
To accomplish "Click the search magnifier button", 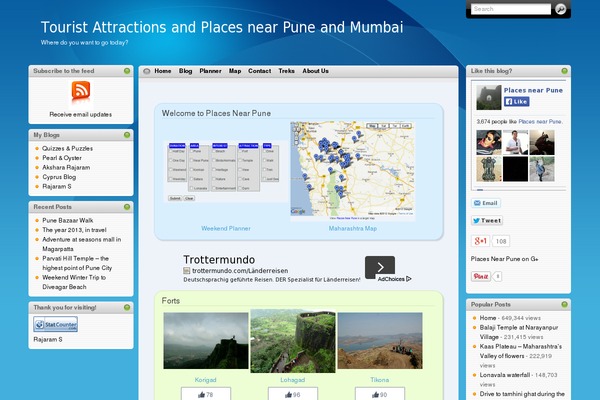I will click(x=561, y=9).
